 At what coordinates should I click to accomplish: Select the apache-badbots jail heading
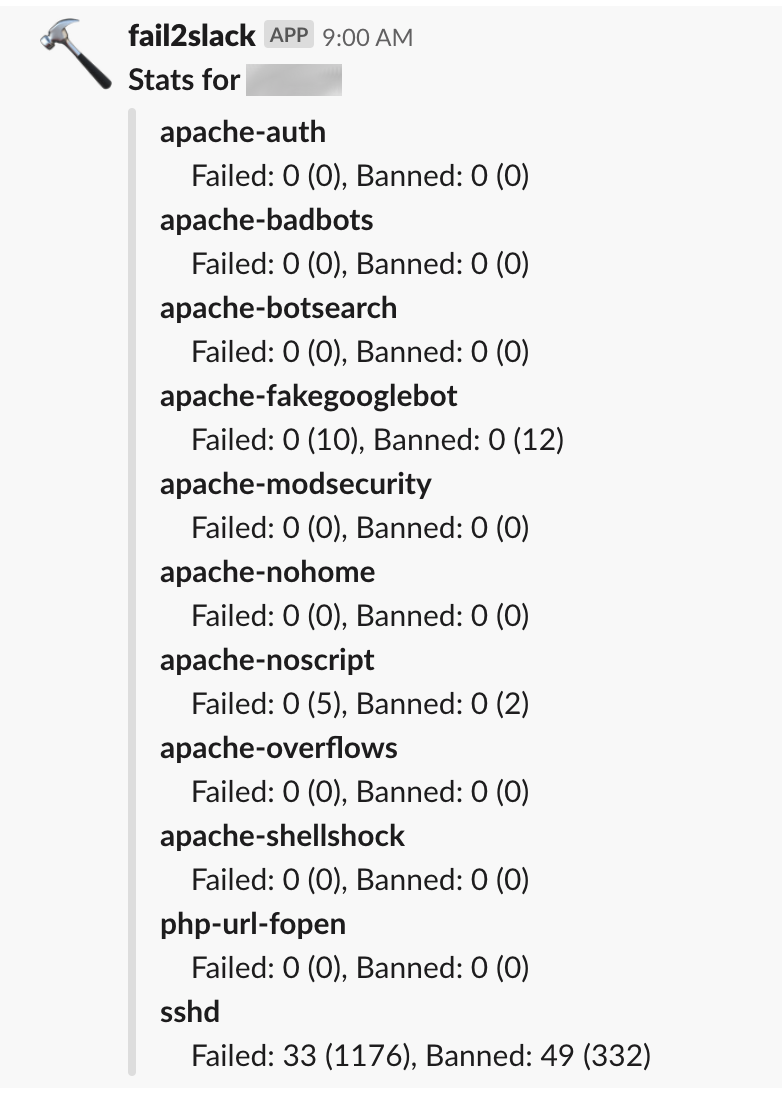[x=267, y=220]
